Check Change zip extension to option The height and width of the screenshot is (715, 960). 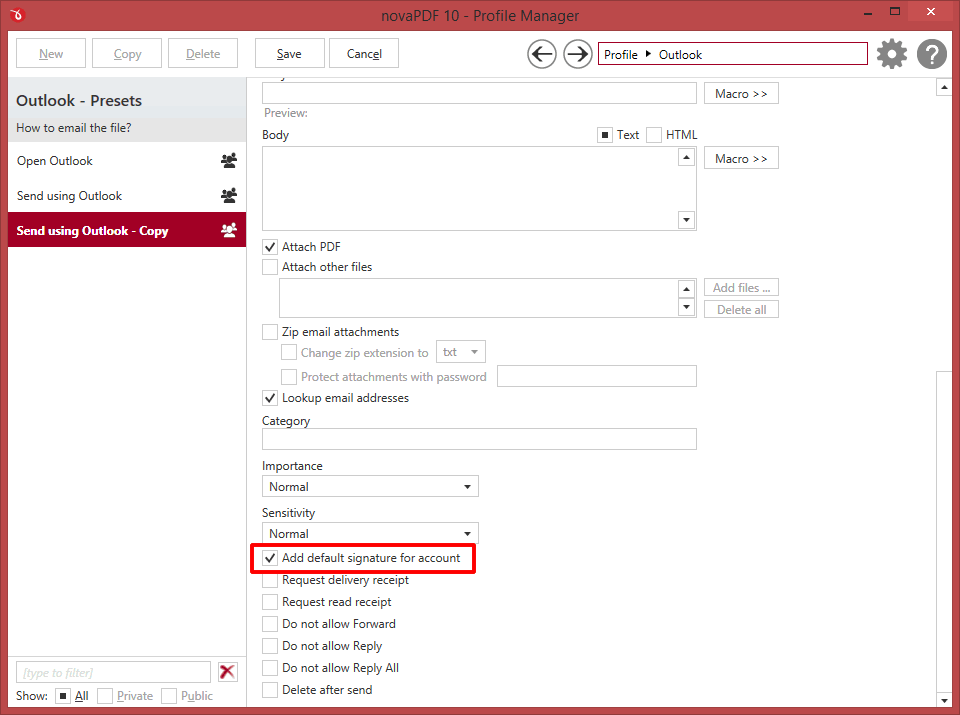coord(288,353)
